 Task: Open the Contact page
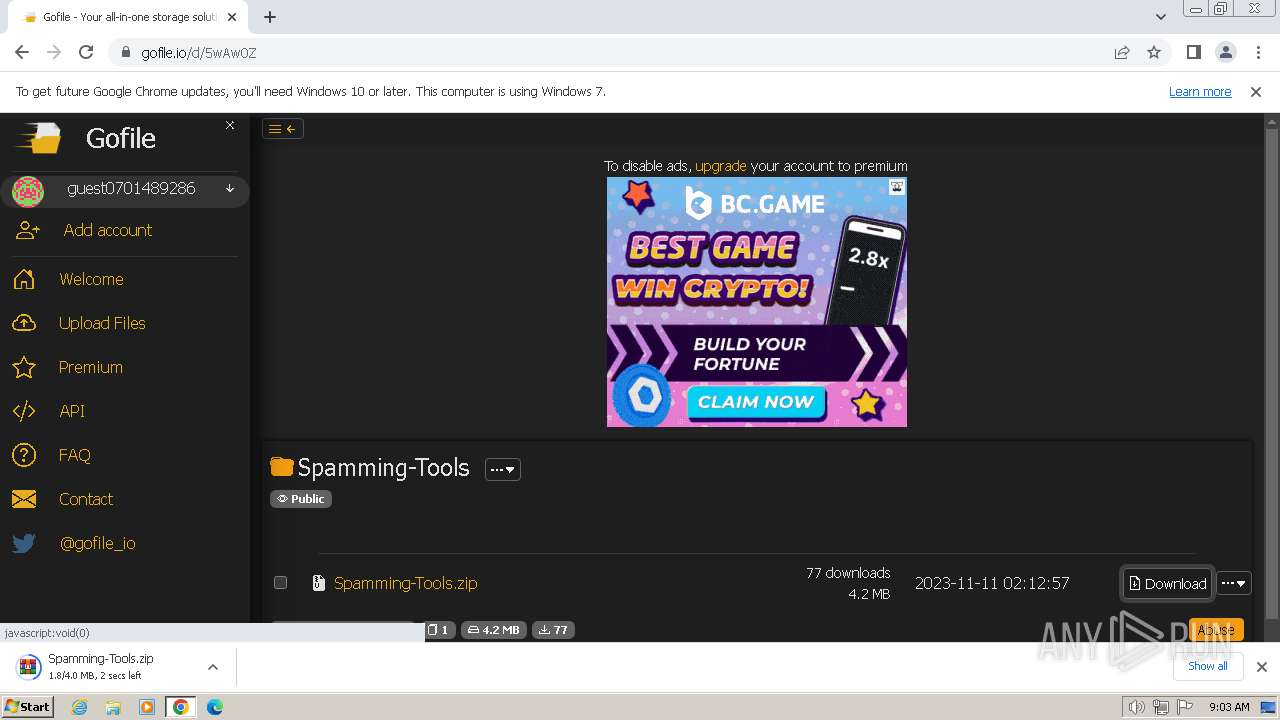coord(86,499)
